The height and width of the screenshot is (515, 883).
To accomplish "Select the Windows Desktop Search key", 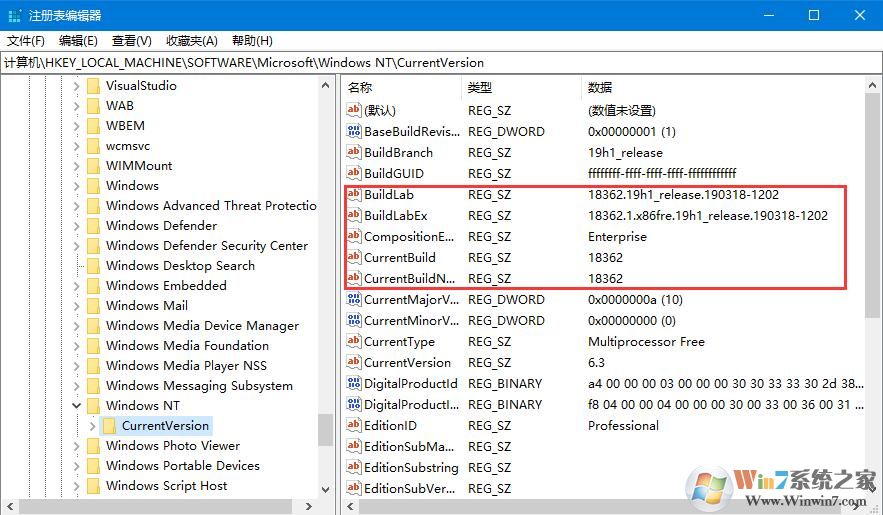I will pos(180,266).
